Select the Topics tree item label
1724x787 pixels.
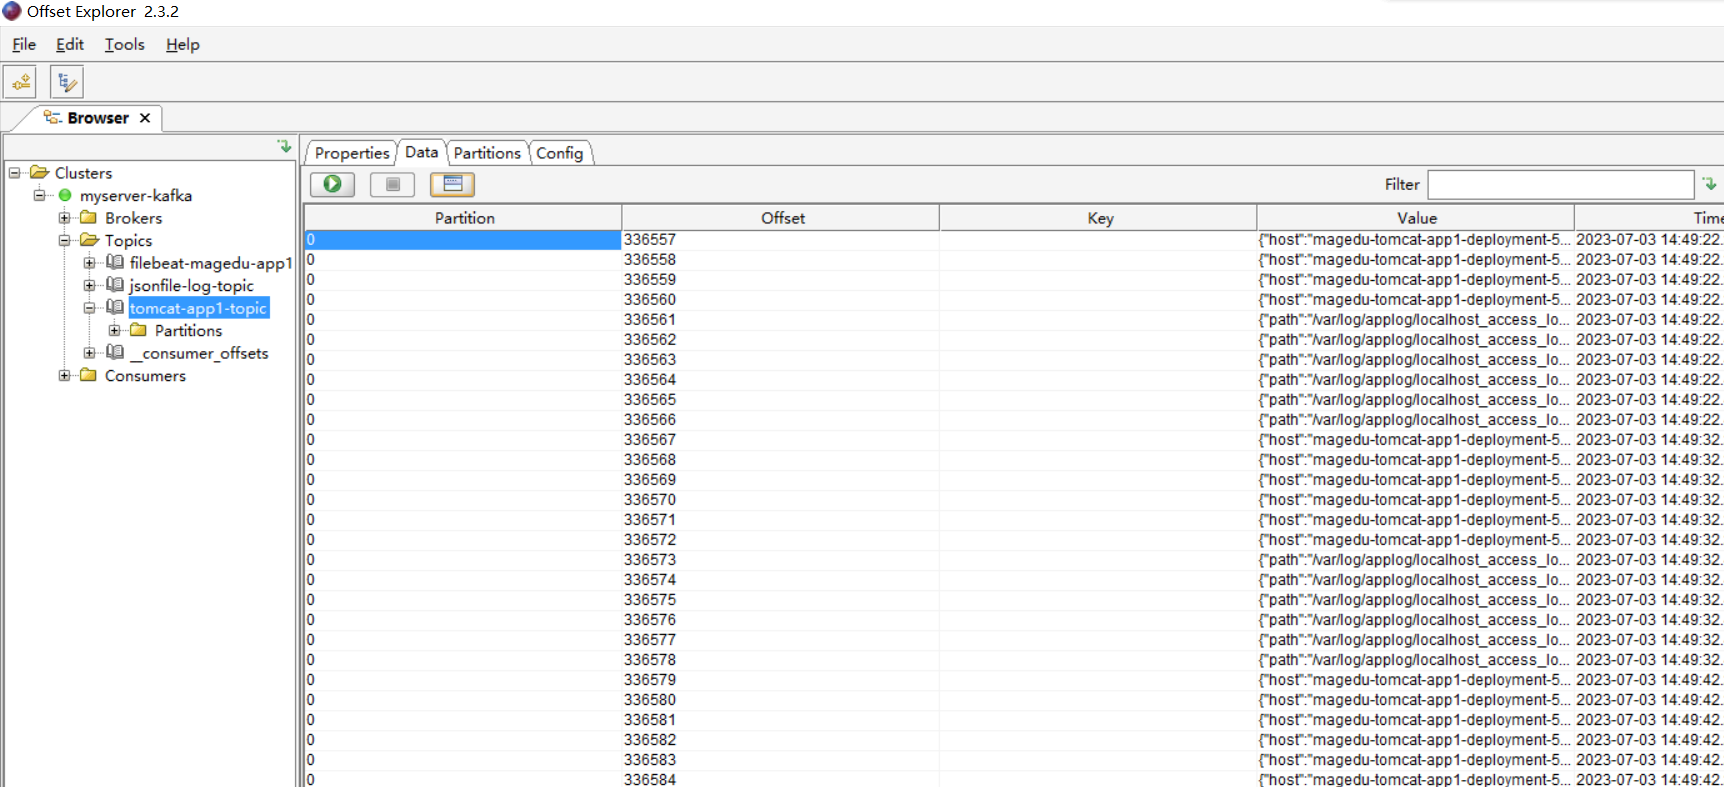click(x=129, y=241)
